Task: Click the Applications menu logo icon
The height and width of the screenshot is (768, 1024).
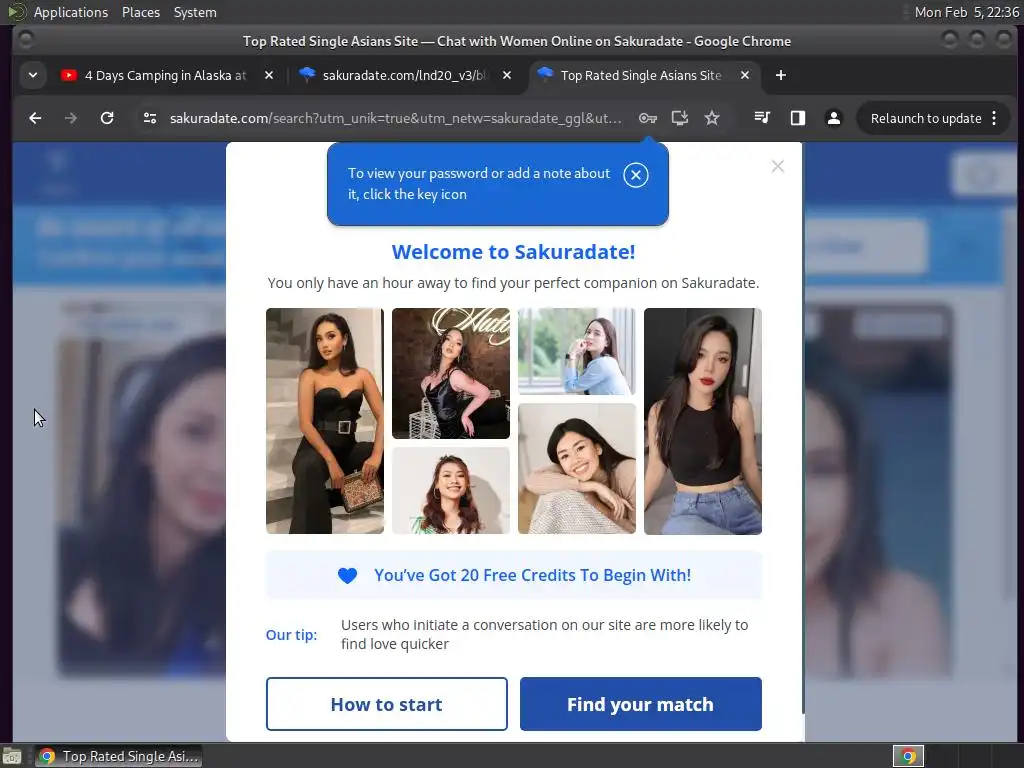Action: (x=17, y=12)
